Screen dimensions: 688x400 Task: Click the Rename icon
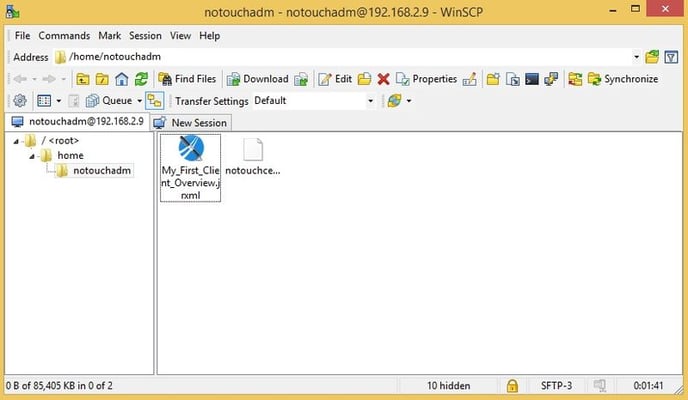(469, 79)
